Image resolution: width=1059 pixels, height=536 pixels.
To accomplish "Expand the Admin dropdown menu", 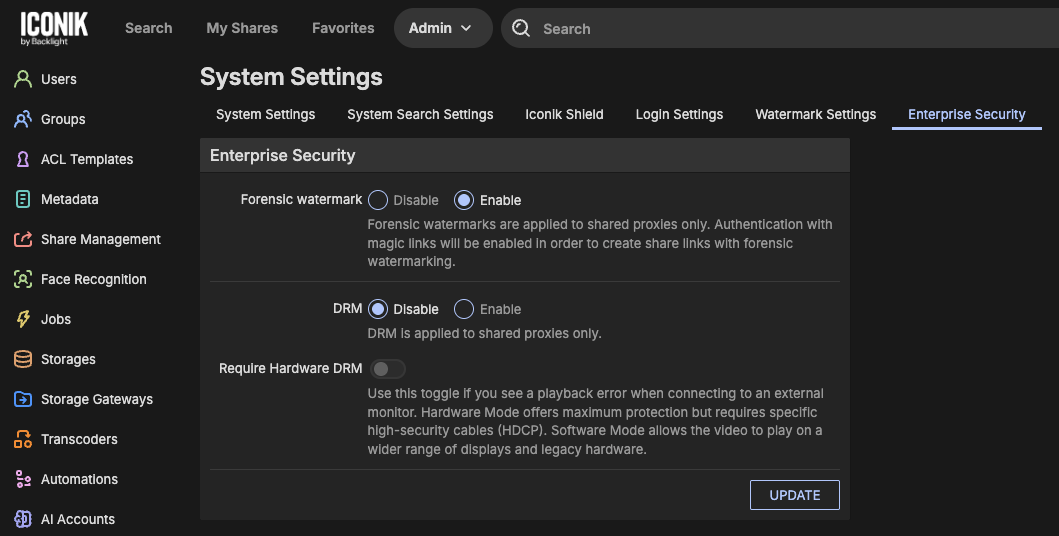I will point(443,28).
